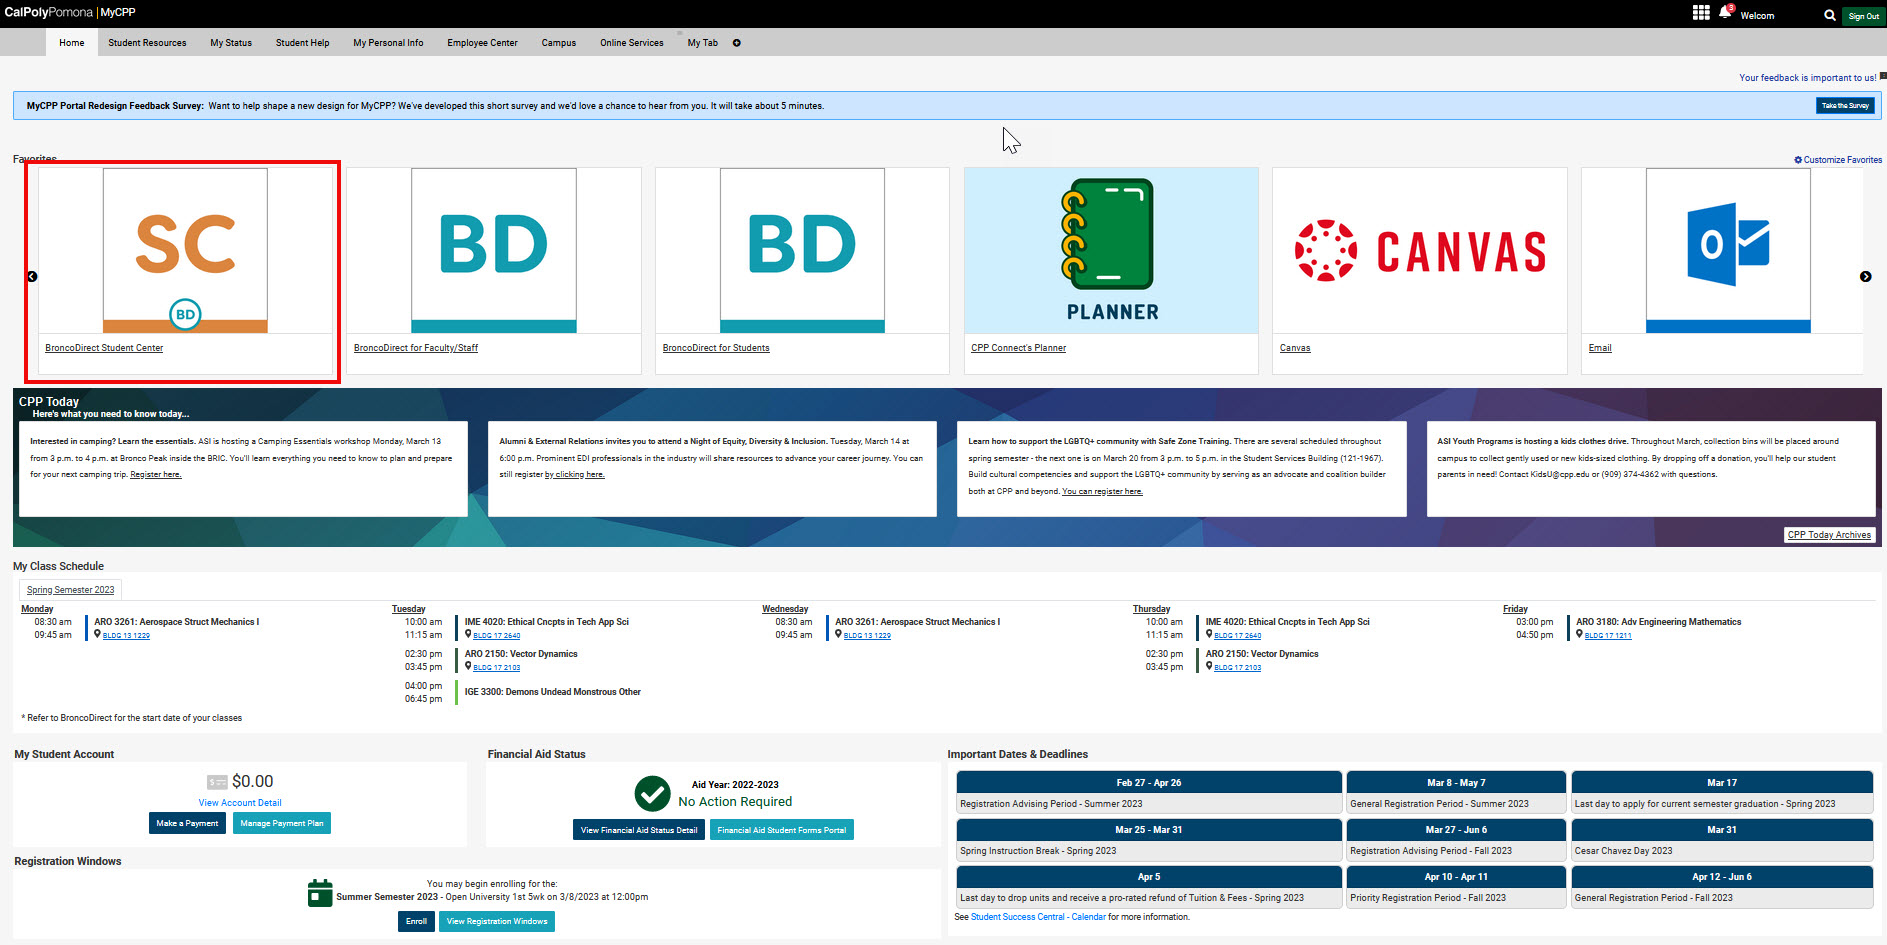Open the BroncoDirect for Faculty/Staff tile icon
The image size is (1887, 945).
point(494,250)
